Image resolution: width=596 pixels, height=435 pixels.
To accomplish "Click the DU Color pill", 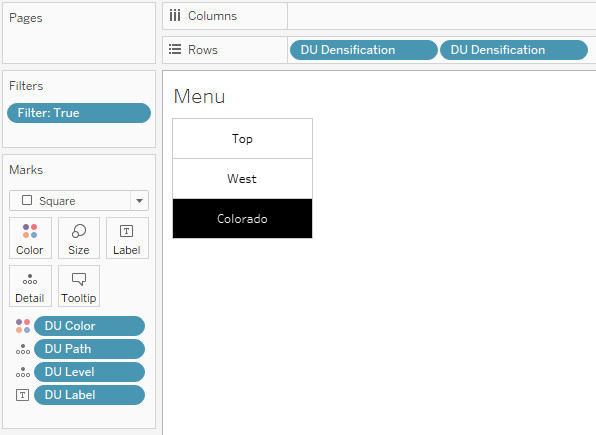I will (x=89, y=326).
